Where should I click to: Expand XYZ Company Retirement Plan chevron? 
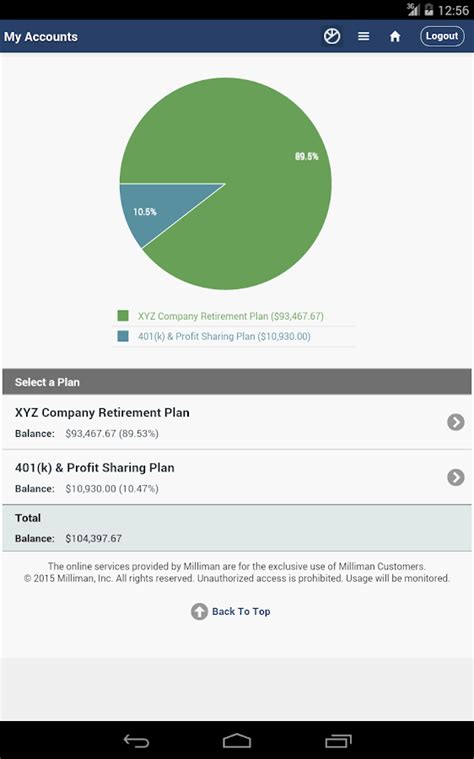pyautogui.click(x=456, y=422)
